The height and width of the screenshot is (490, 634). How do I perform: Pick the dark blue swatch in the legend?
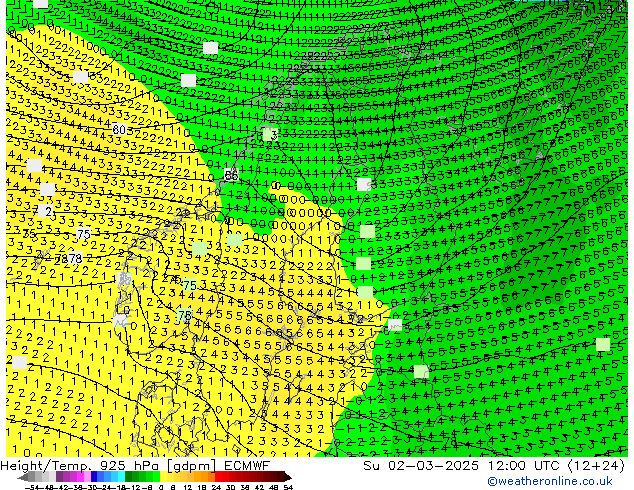click(x=94, y=476)
